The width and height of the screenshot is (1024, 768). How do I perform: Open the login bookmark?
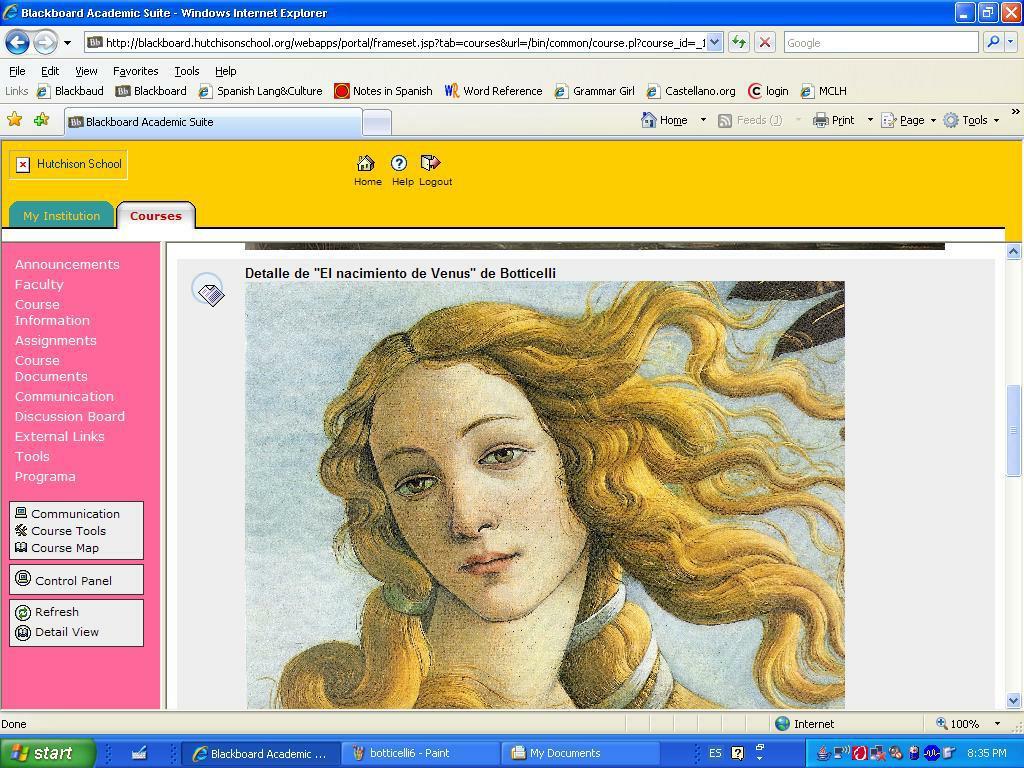768,91
